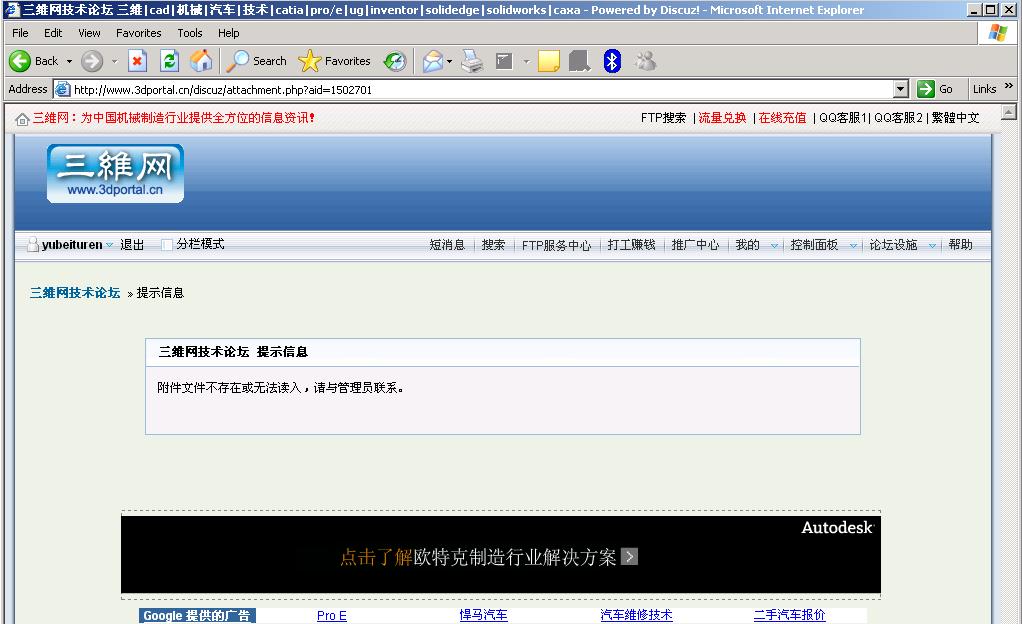The image size is (1022, 624).
Task: Click the home icon beside 三維网 slogan
Action: 22,119
